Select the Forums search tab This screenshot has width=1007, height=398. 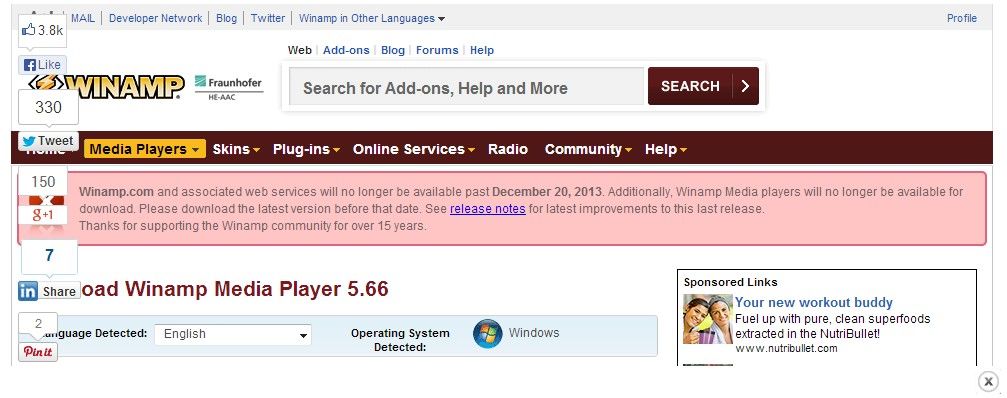(437, 50)
